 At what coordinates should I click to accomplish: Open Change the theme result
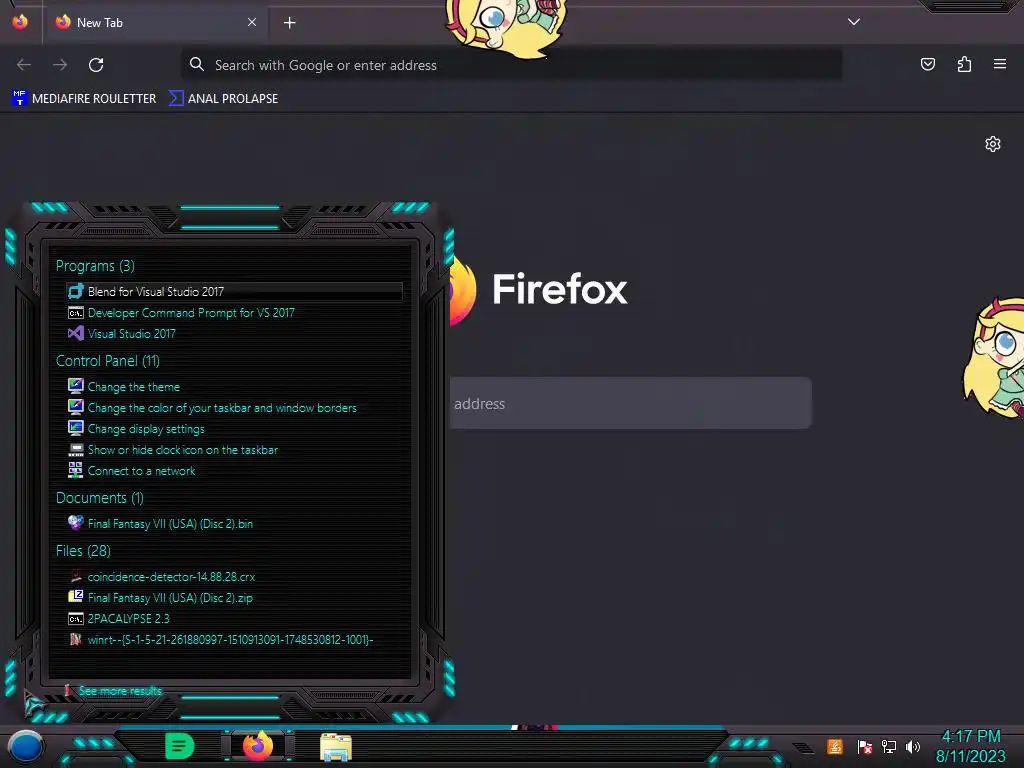pyautogui.click(x=133, y=387)
